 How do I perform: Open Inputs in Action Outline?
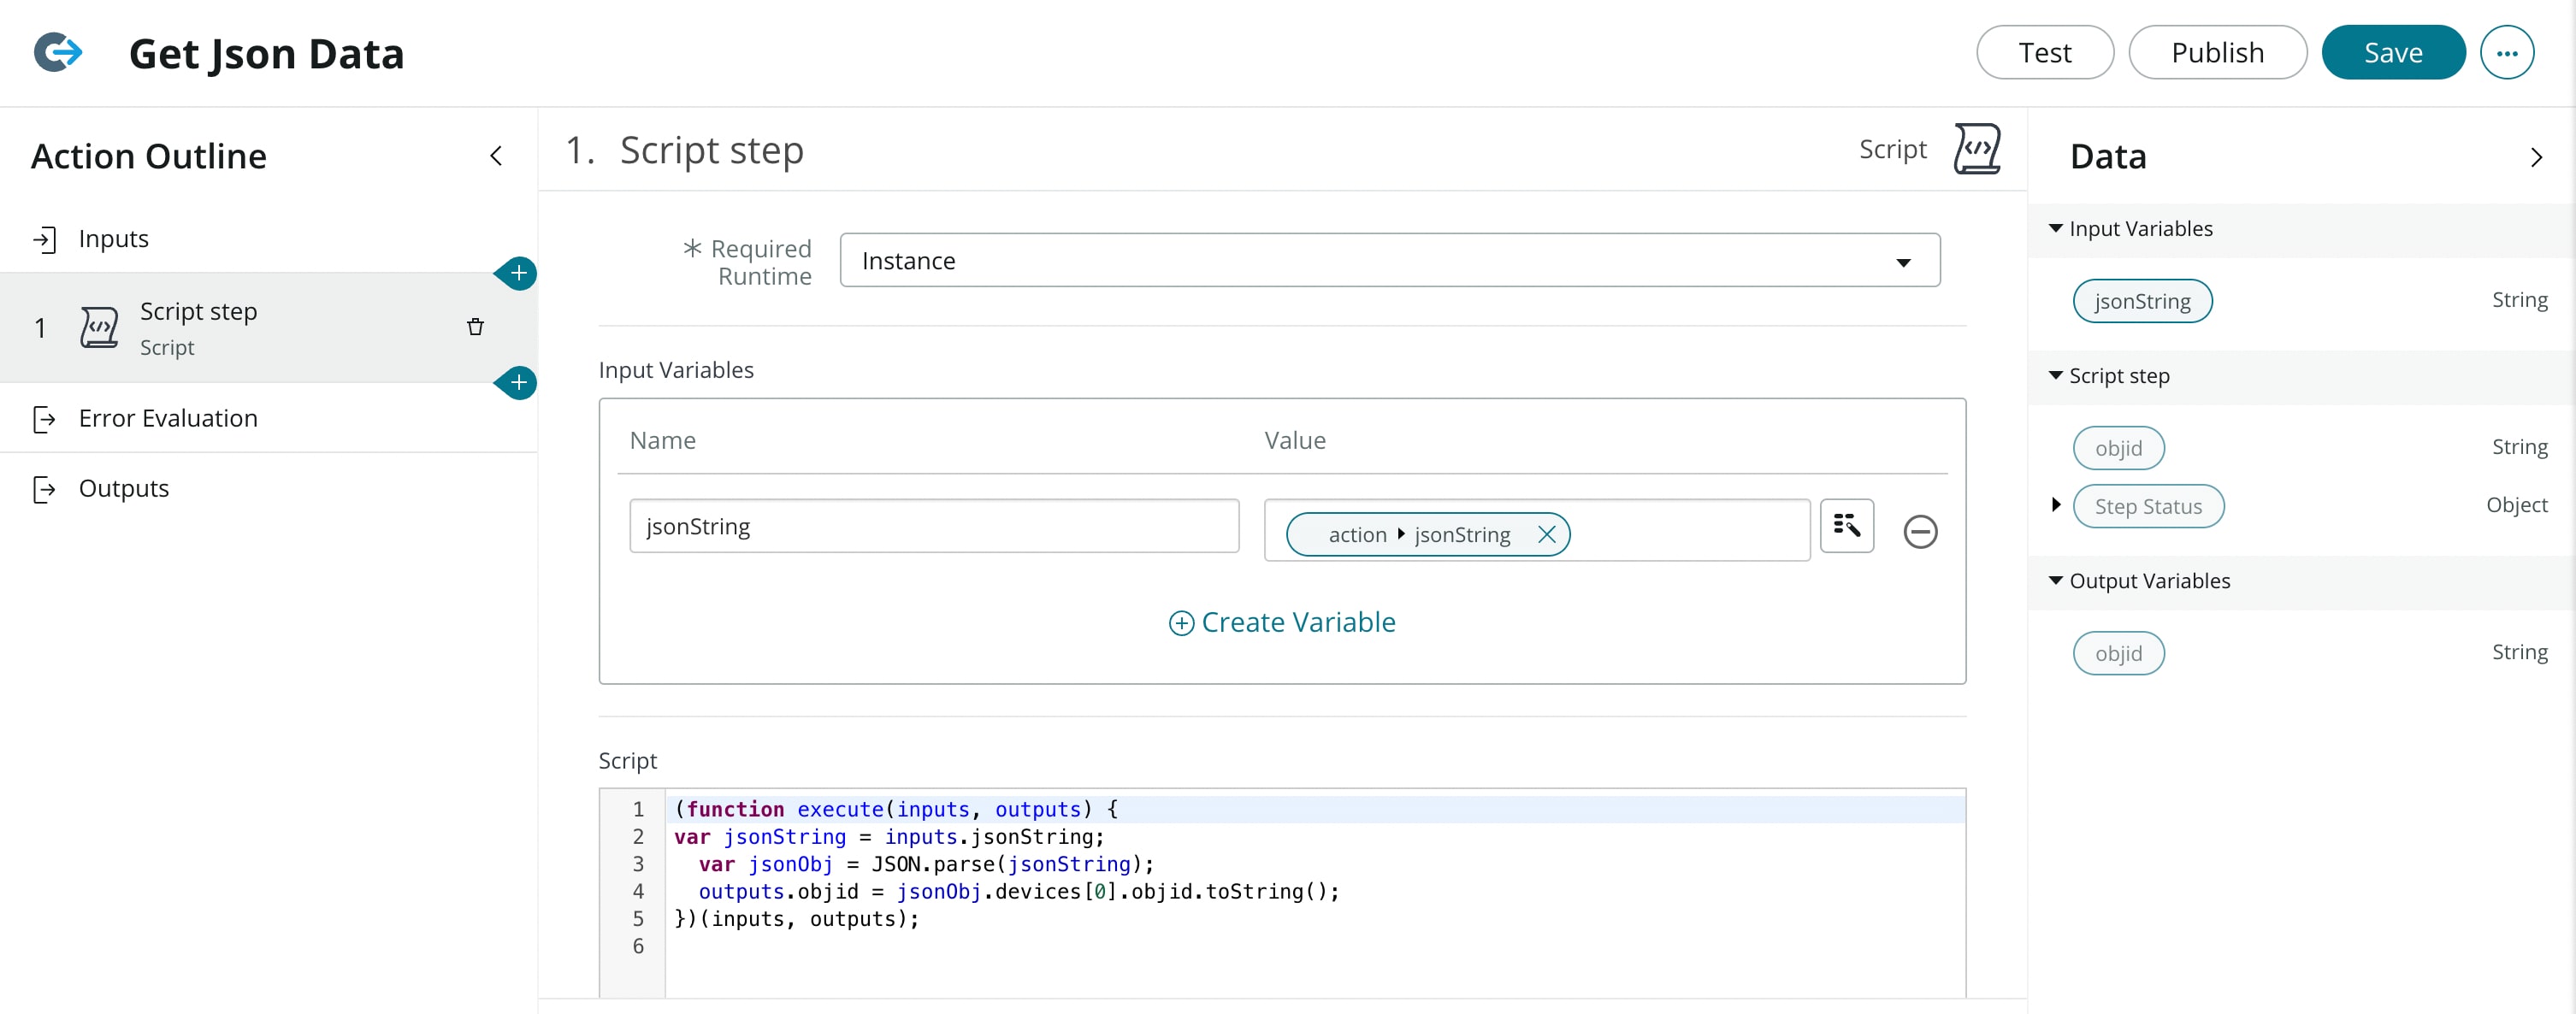tap(113, 239)
